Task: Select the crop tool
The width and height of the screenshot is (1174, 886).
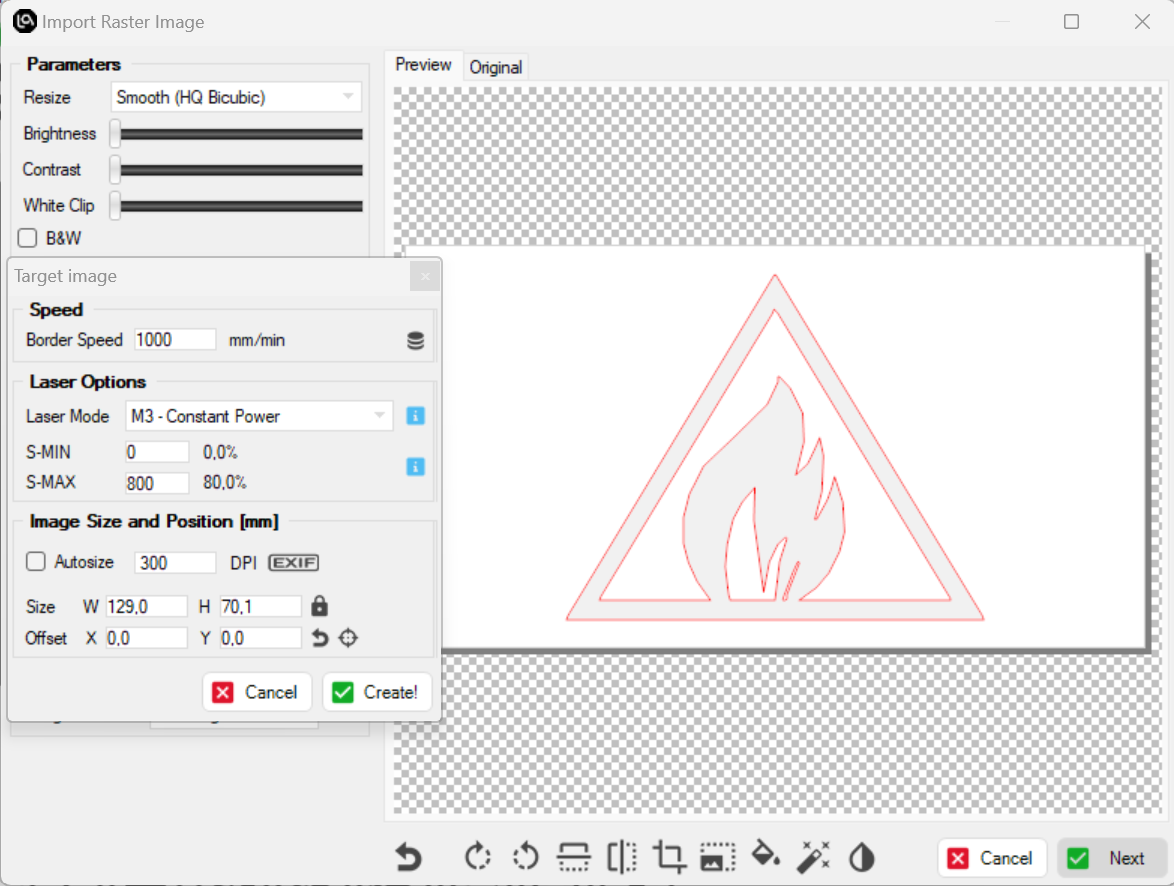Action: tap(669, 857)
